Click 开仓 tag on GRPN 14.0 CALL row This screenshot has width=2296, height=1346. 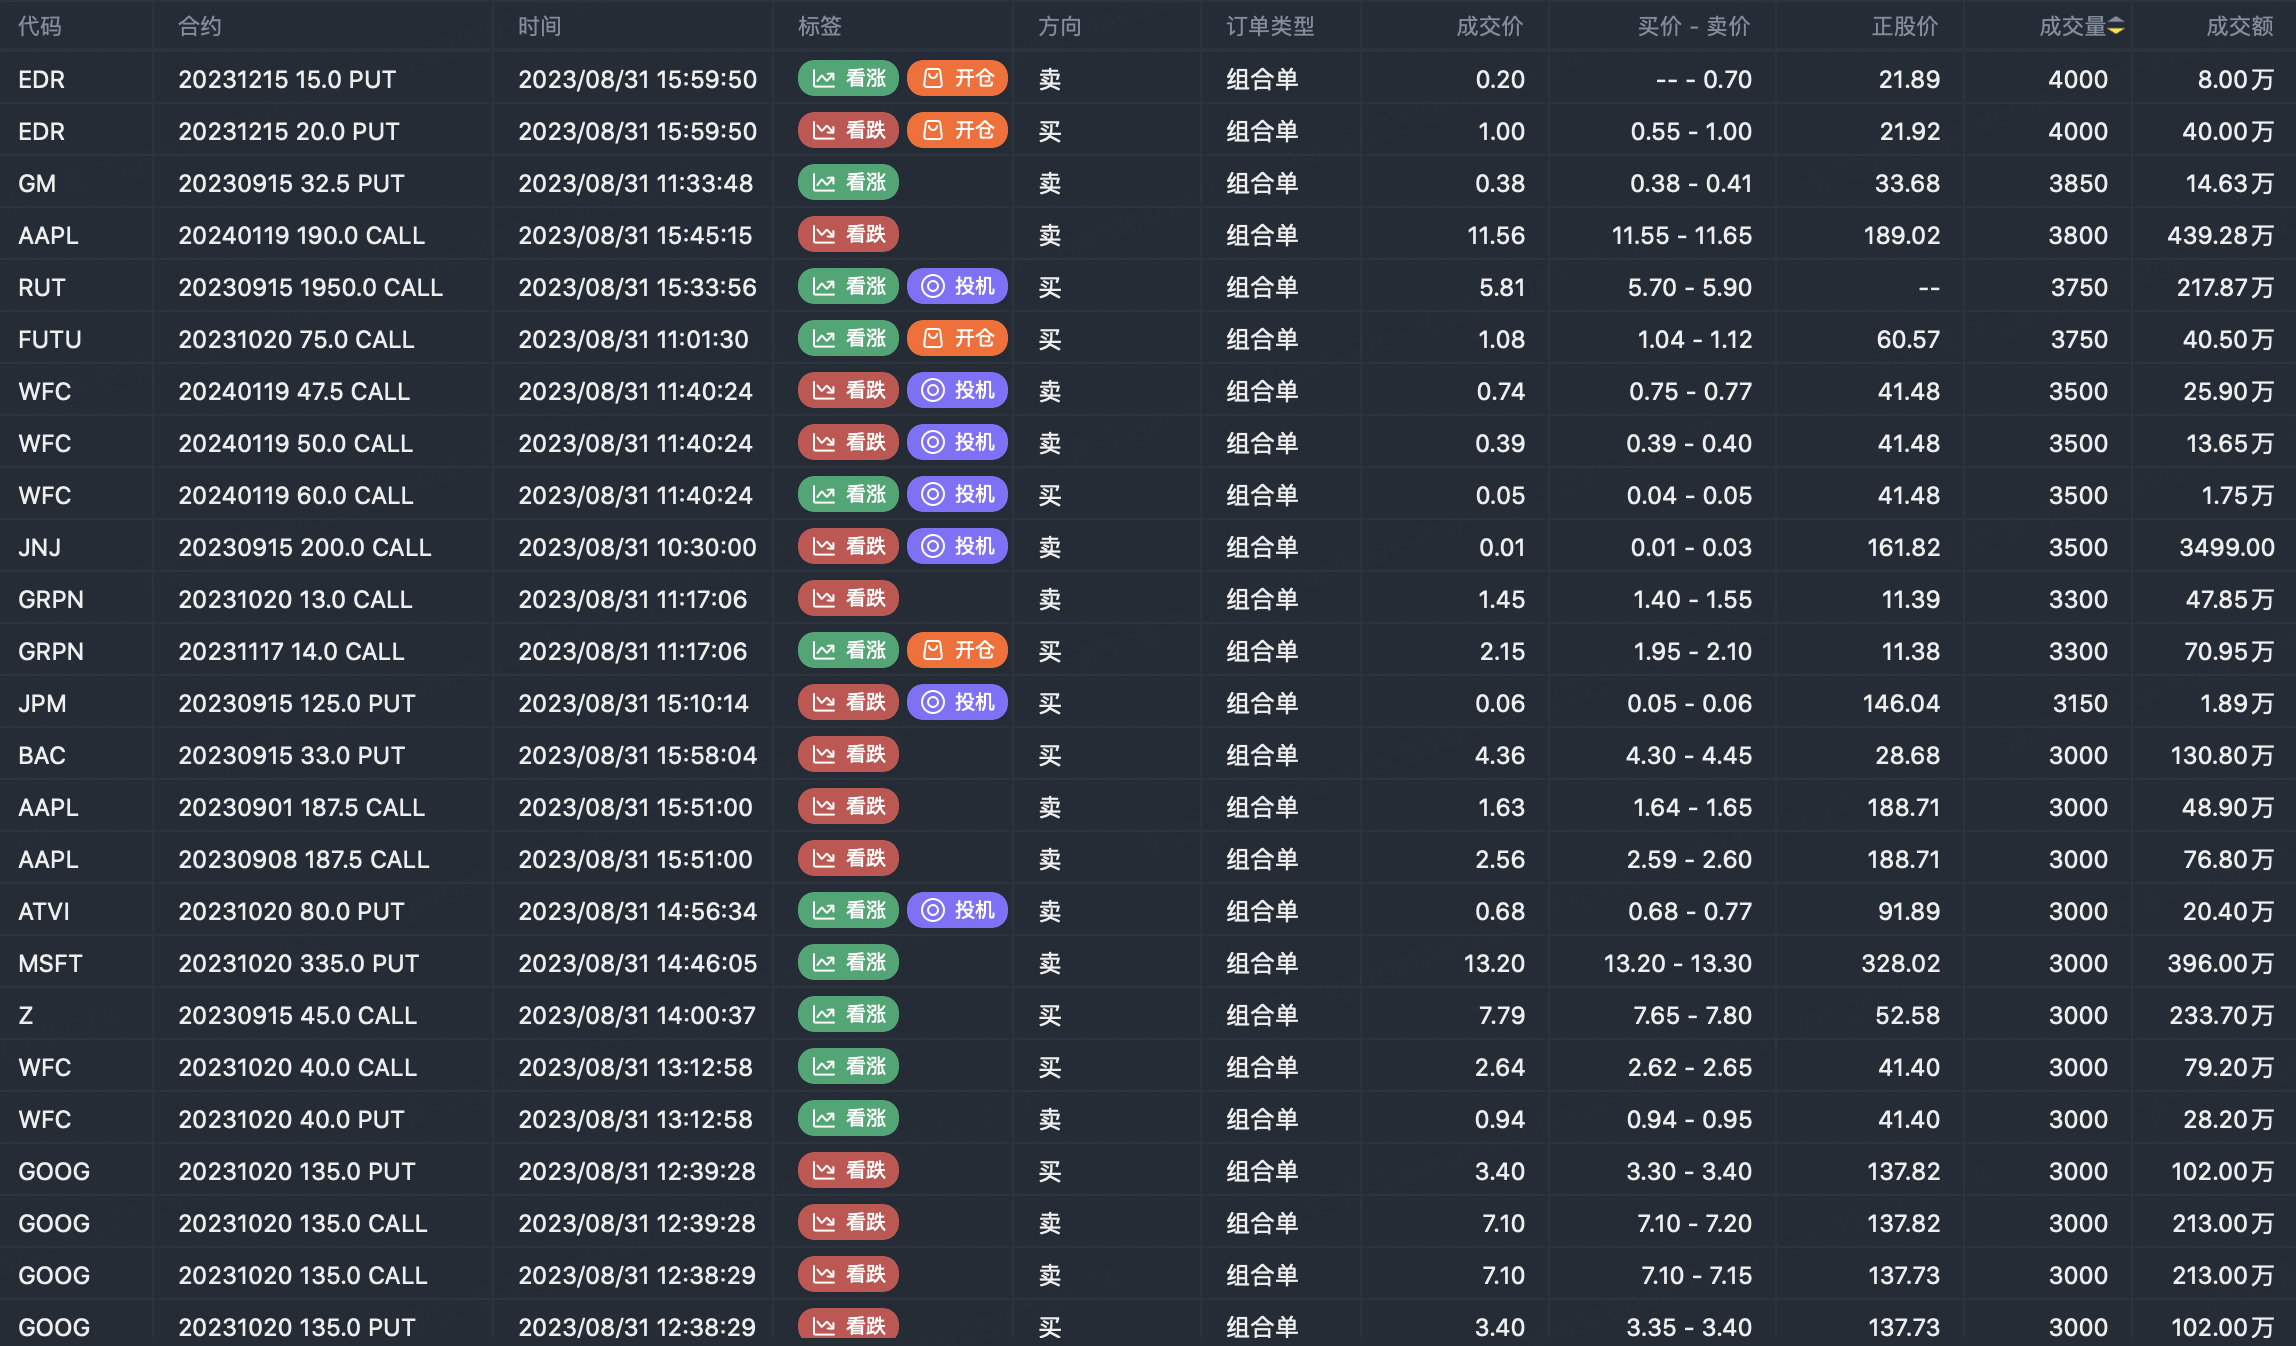[x=957, y=651]
